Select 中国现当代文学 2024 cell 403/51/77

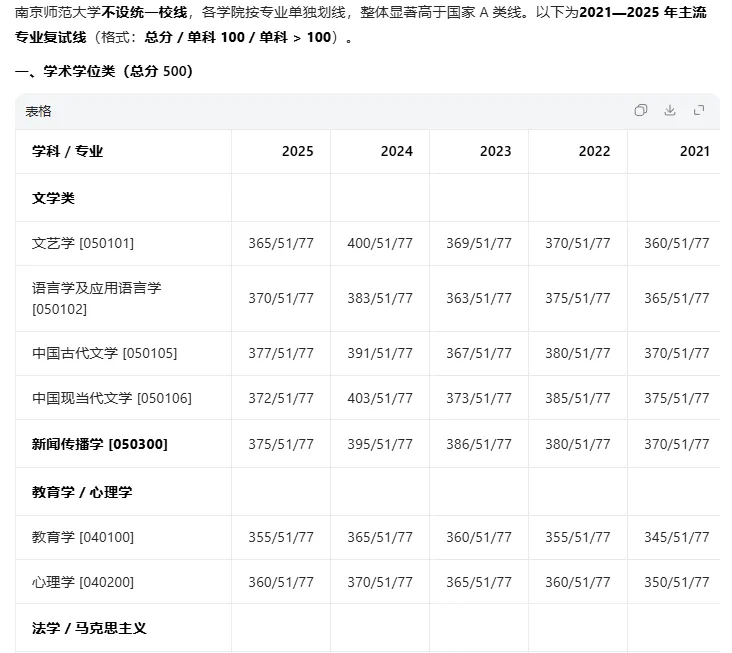point(380,398)
